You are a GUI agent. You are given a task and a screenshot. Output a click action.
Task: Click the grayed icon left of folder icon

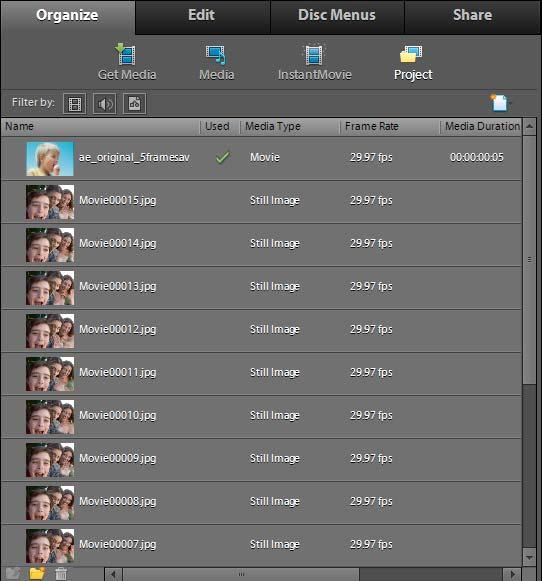tap(13, 573)
